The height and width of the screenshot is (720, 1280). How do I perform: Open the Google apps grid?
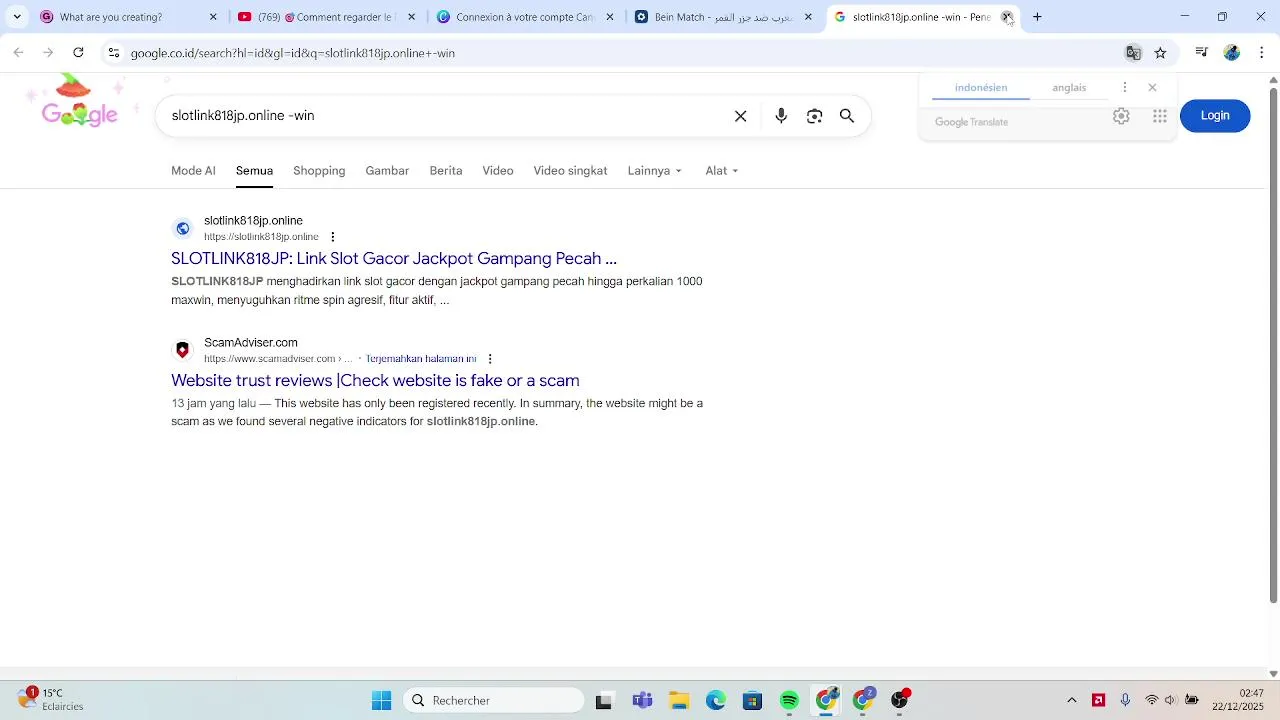click(1160, 116)
